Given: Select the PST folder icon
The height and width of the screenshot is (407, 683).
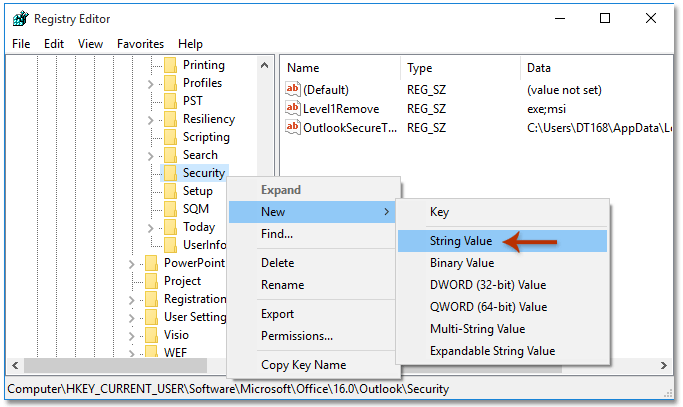Looking at the screenshot, I should click(x=170, y=101).
